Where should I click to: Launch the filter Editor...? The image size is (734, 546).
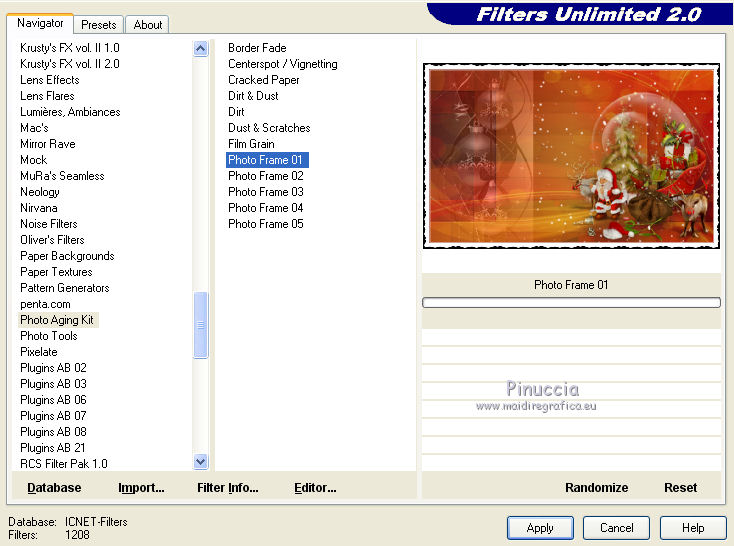click(x=315, y=487)
